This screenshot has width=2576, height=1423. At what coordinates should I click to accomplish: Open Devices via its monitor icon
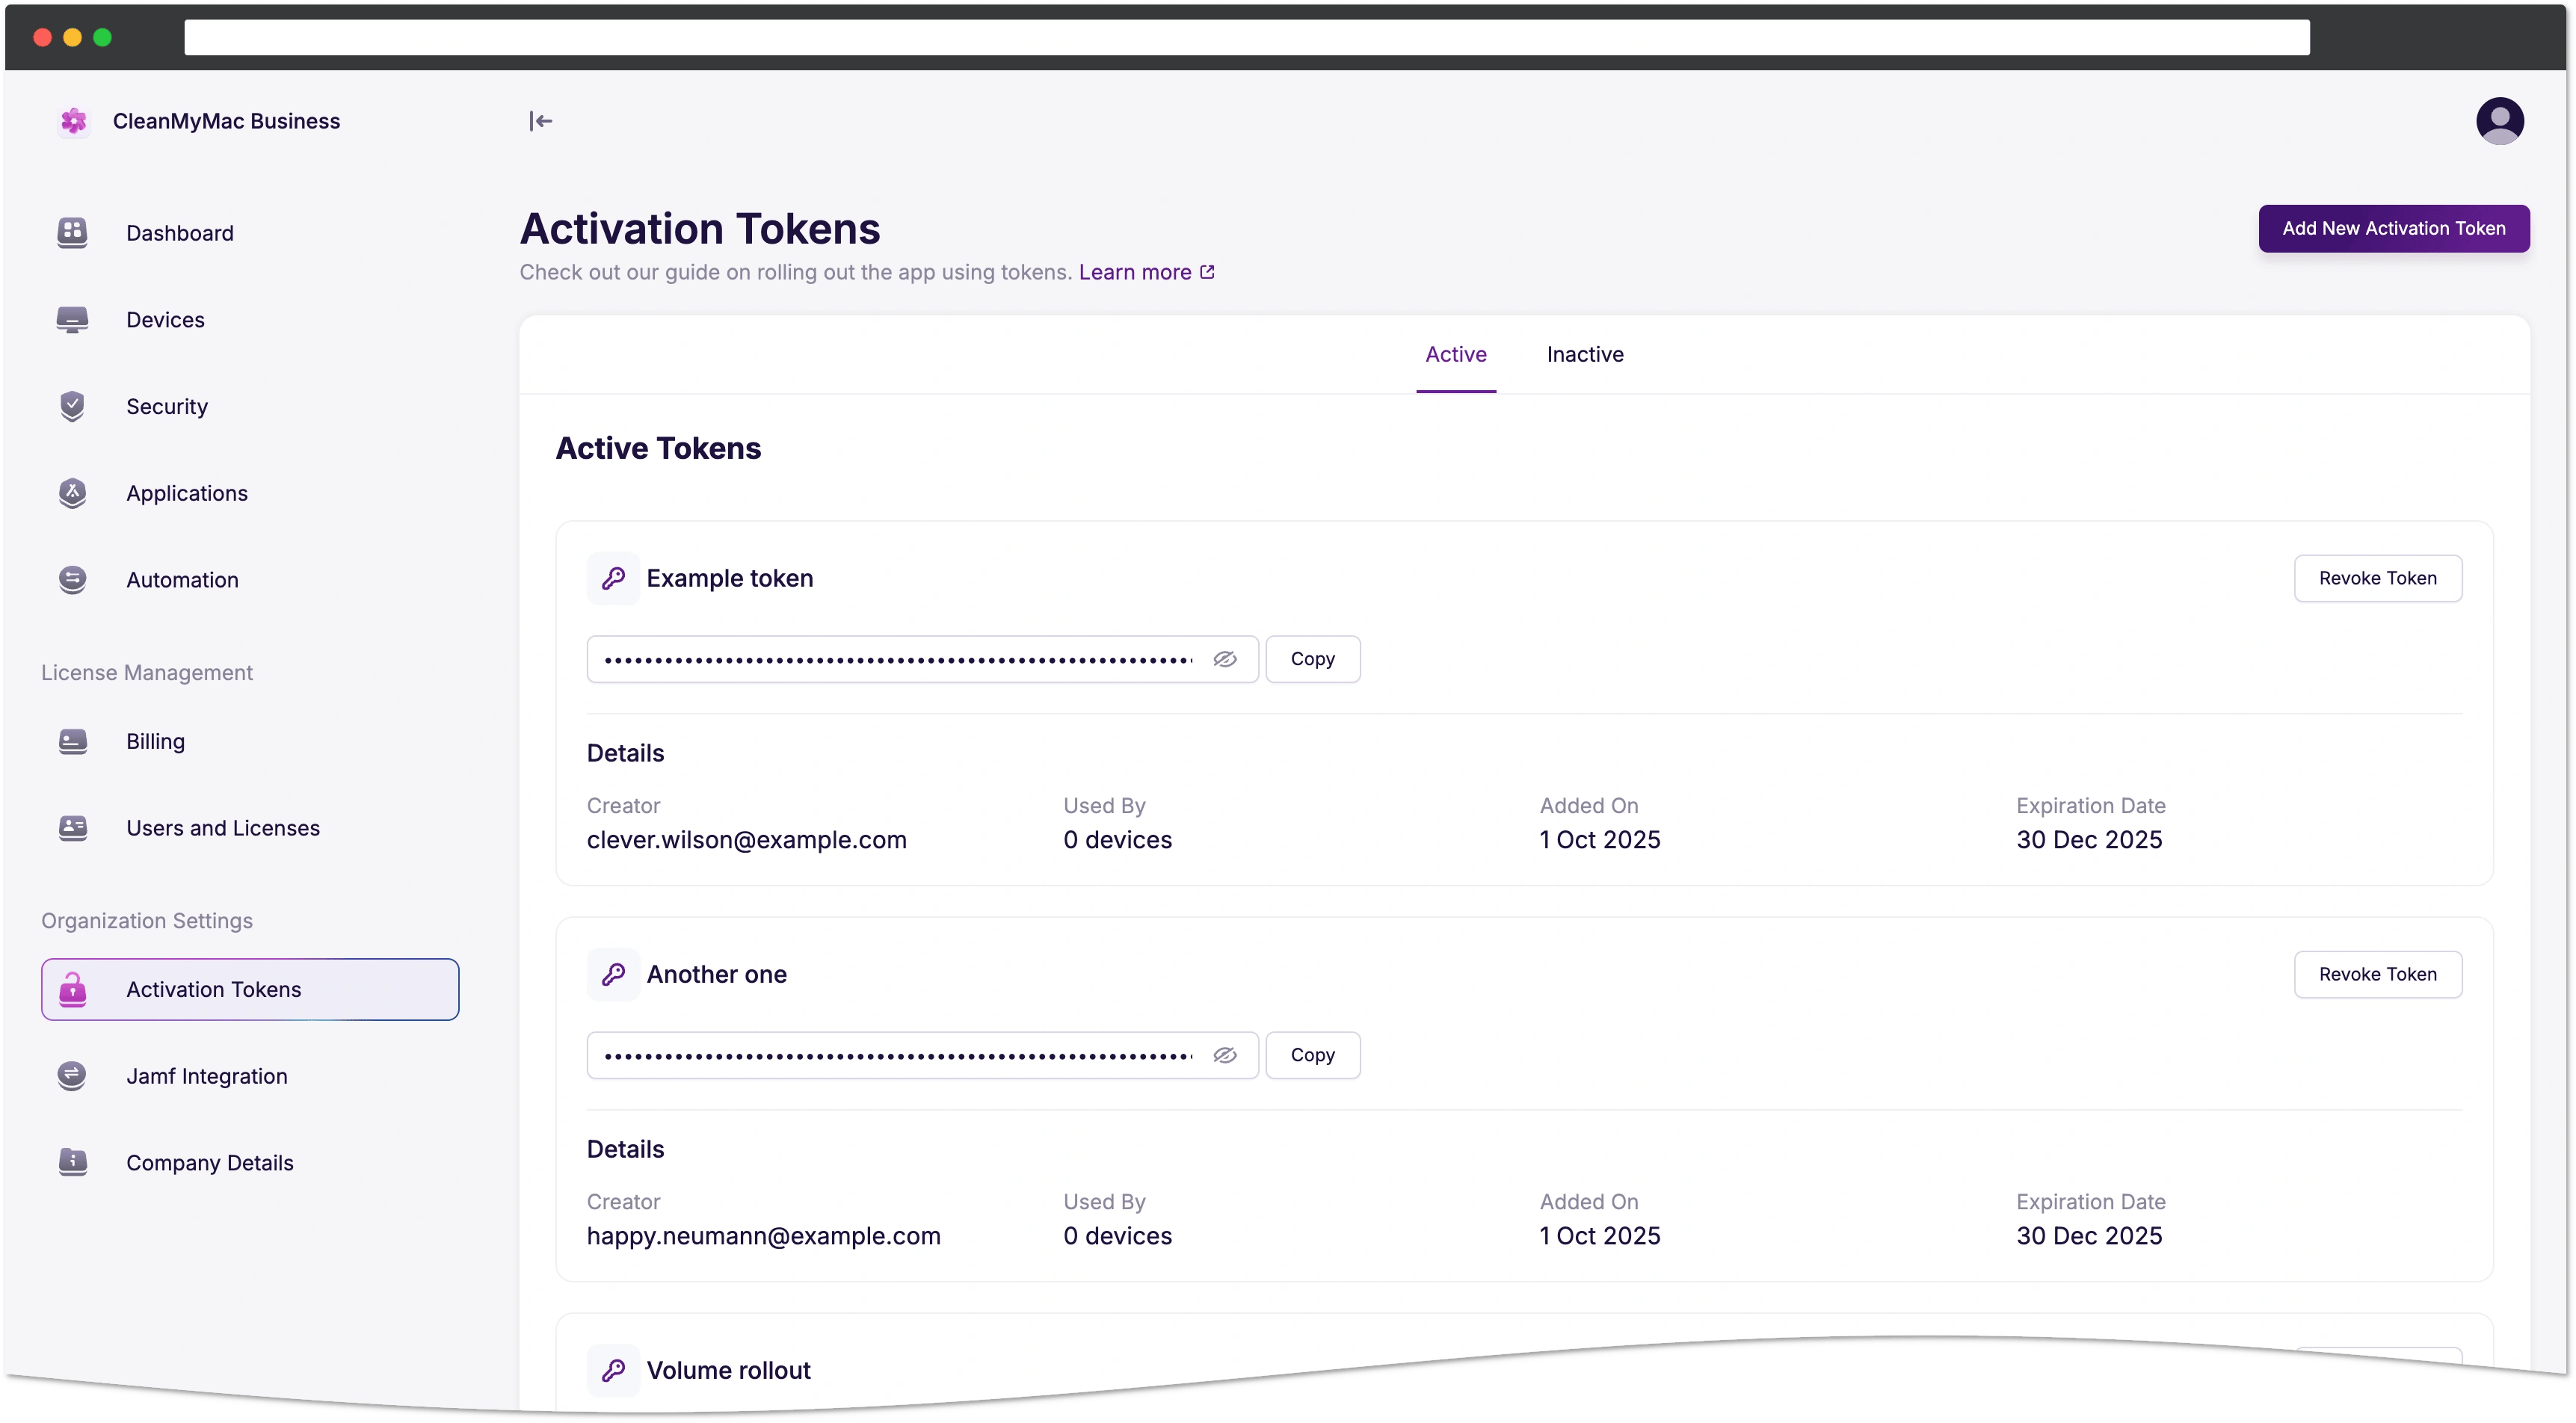pos(72,320)
